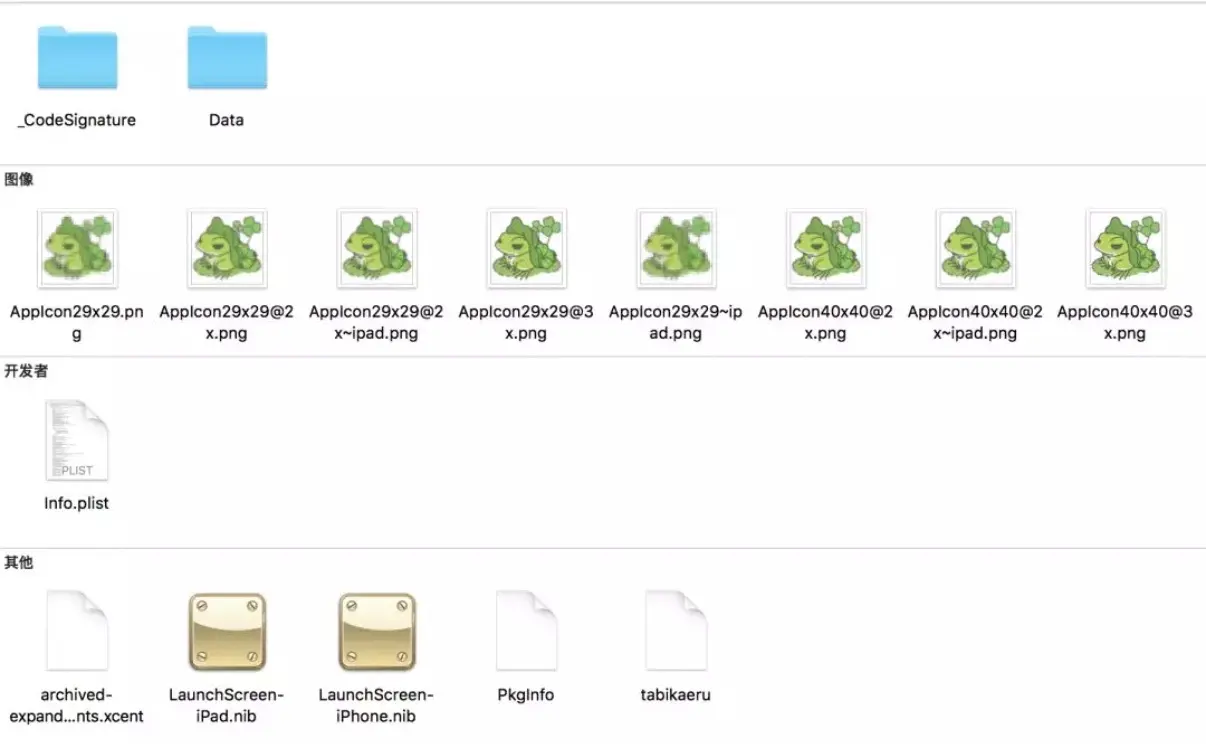Select the AppIcon29x29.png frog thumbnail
Viewport: 1206px width, 744px height.
pyautogui.click(x=77, y=248)
